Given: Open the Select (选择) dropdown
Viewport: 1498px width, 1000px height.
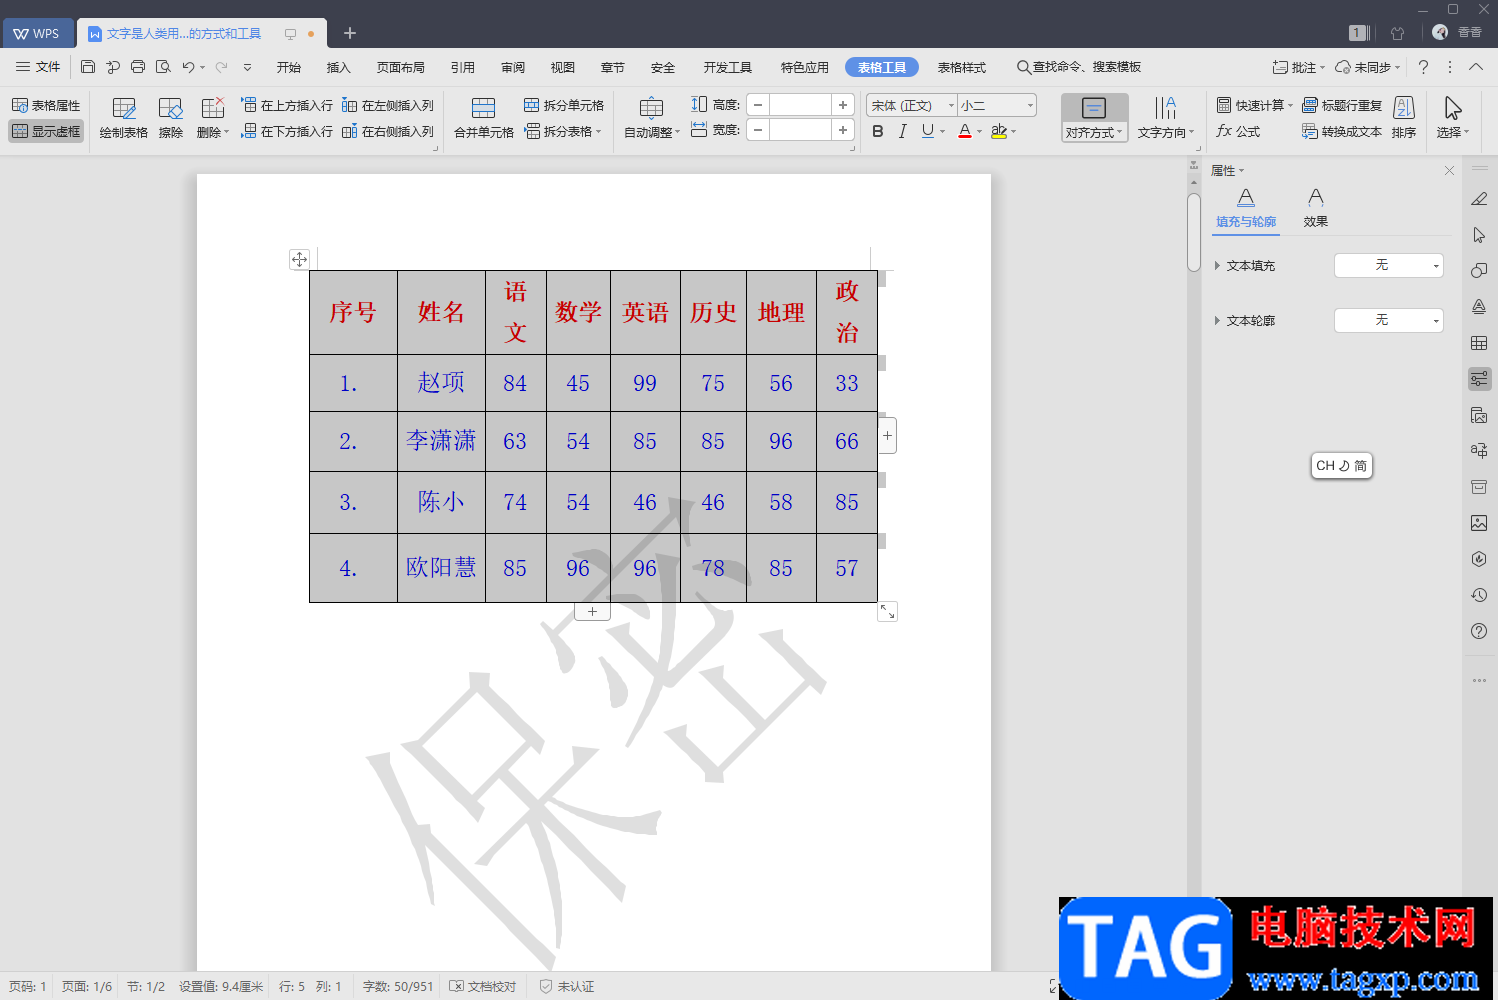Looking at the screenshot, I should tap(1453, 118).
